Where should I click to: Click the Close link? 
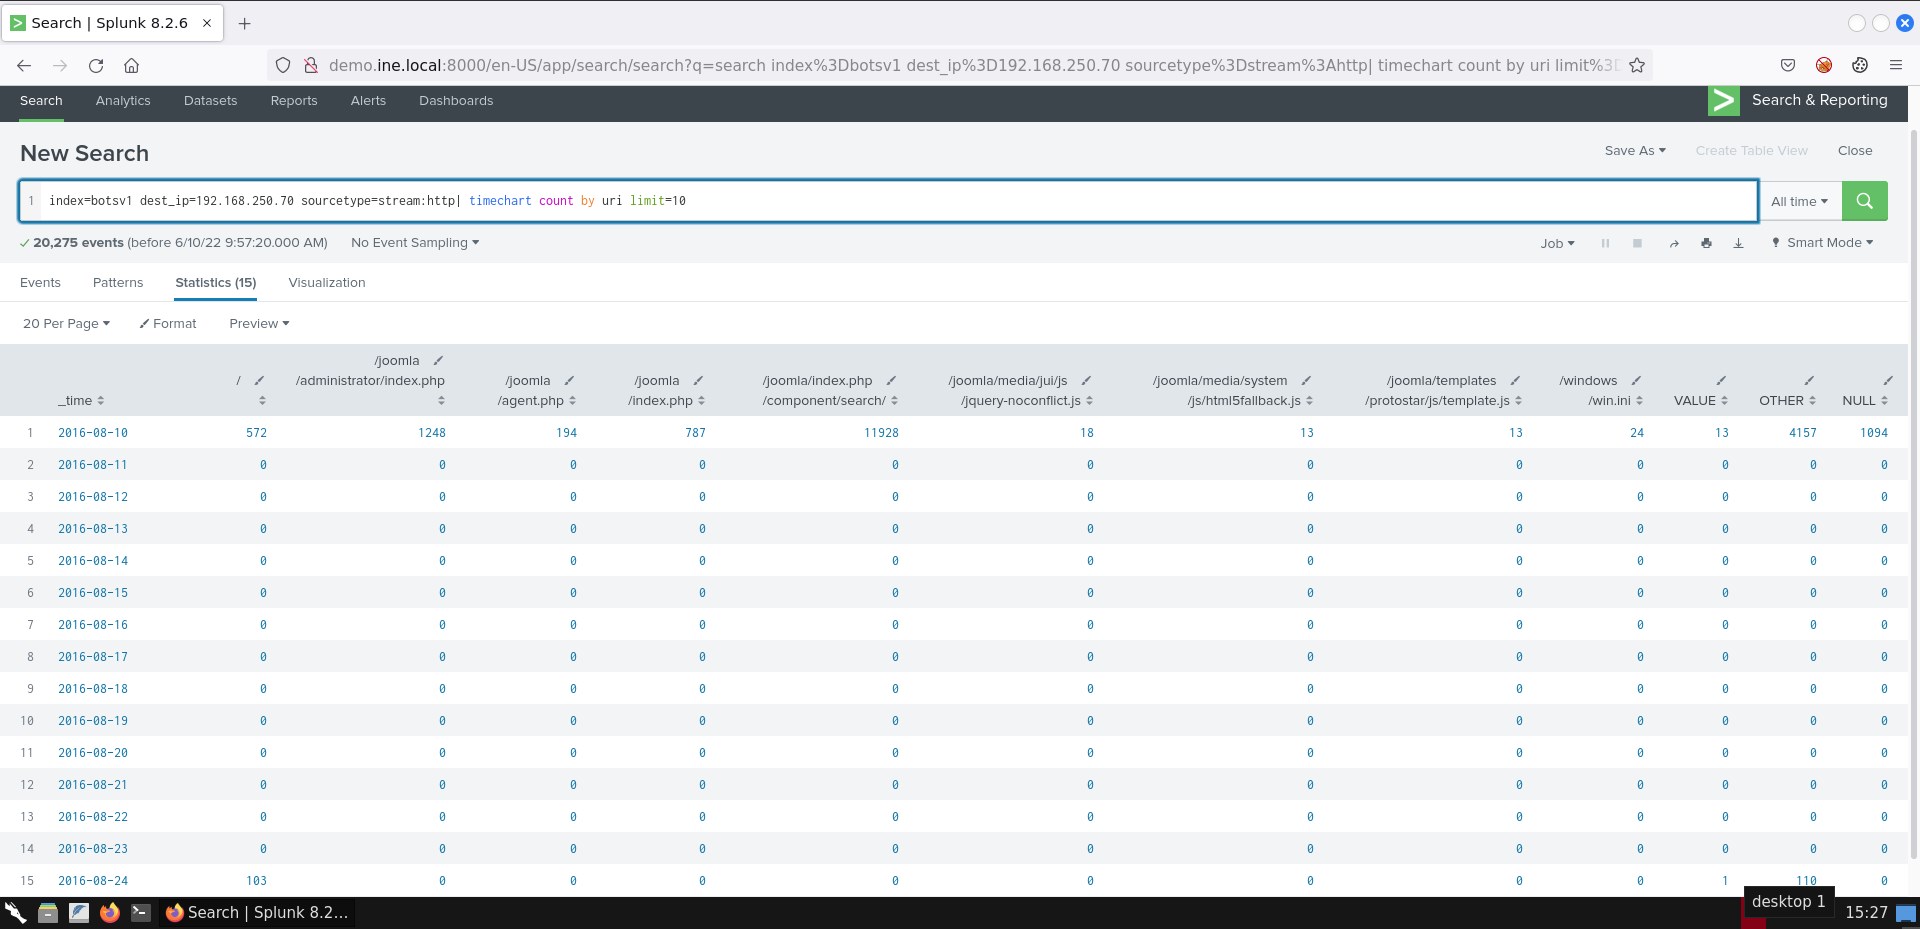point(1855,151)
